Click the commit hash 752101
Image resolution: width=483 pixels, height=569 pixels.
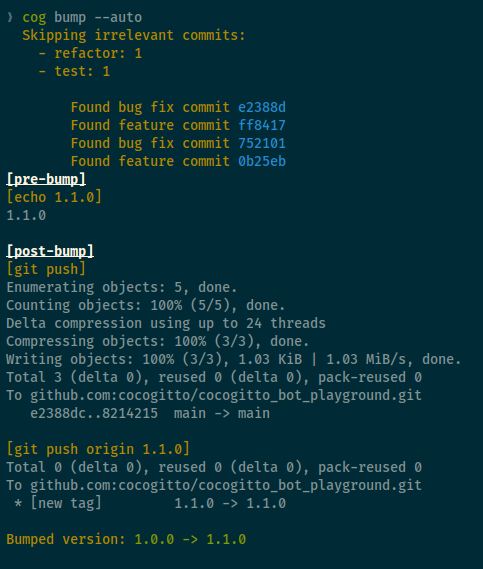(262, 143)
